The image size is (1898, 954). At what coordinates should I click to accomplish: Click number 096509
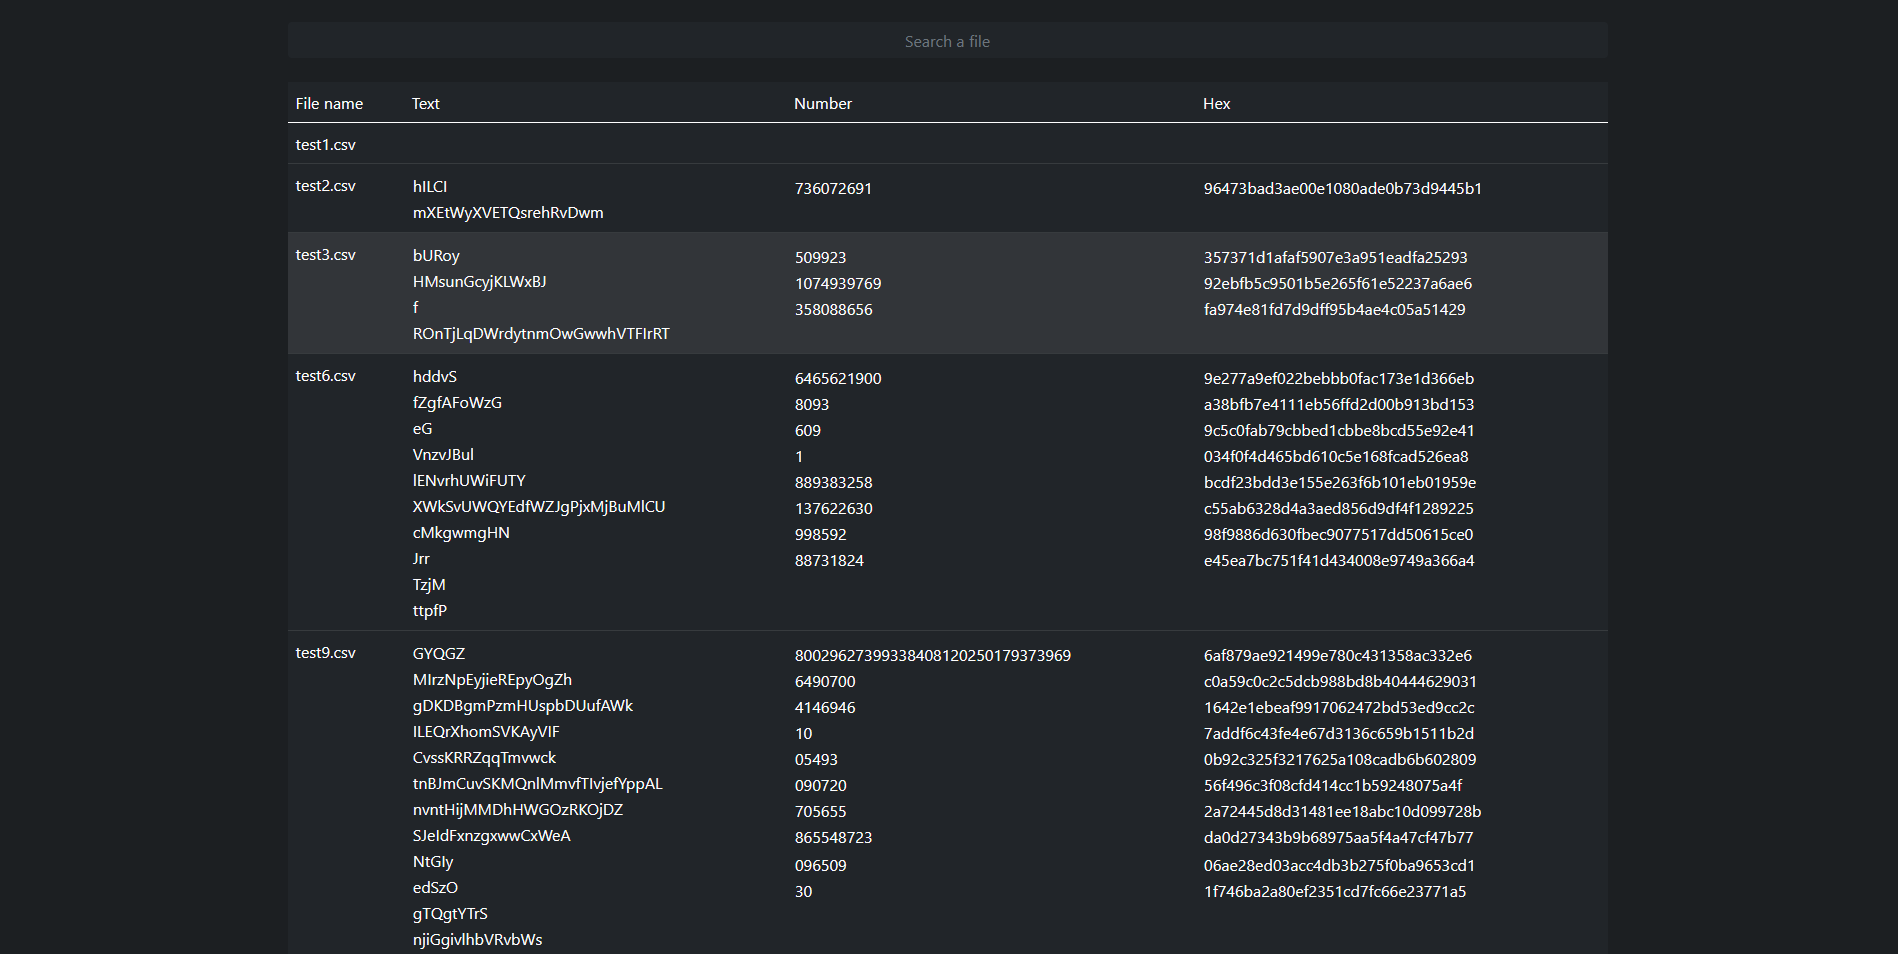[821, 866]
